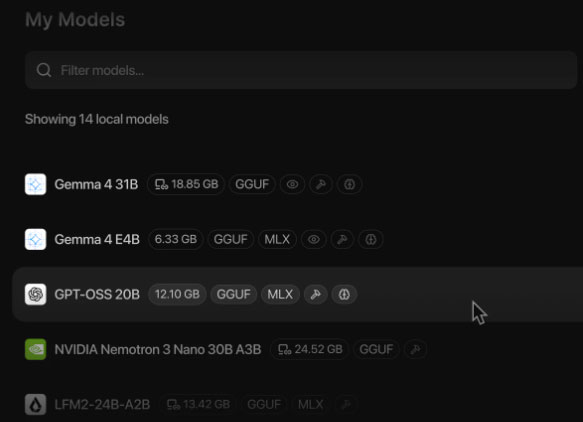Screen dimensions: 583x422
Task: Click the 18.85 GB size badge
Action: click(186, 184)
